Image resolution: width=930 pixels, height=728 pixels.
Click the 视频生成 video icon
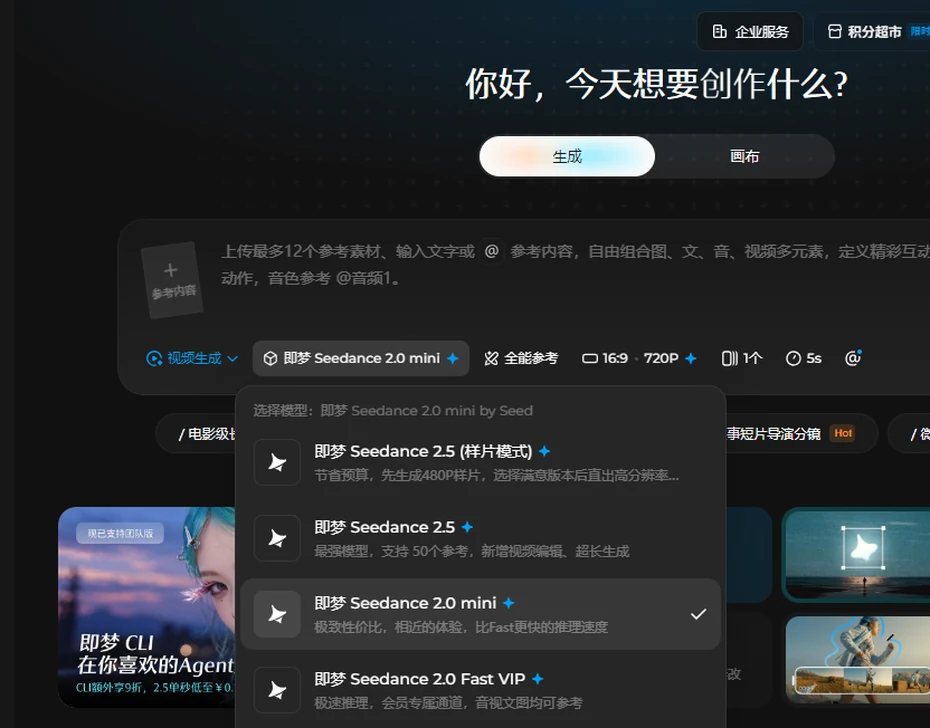(154, 358)
